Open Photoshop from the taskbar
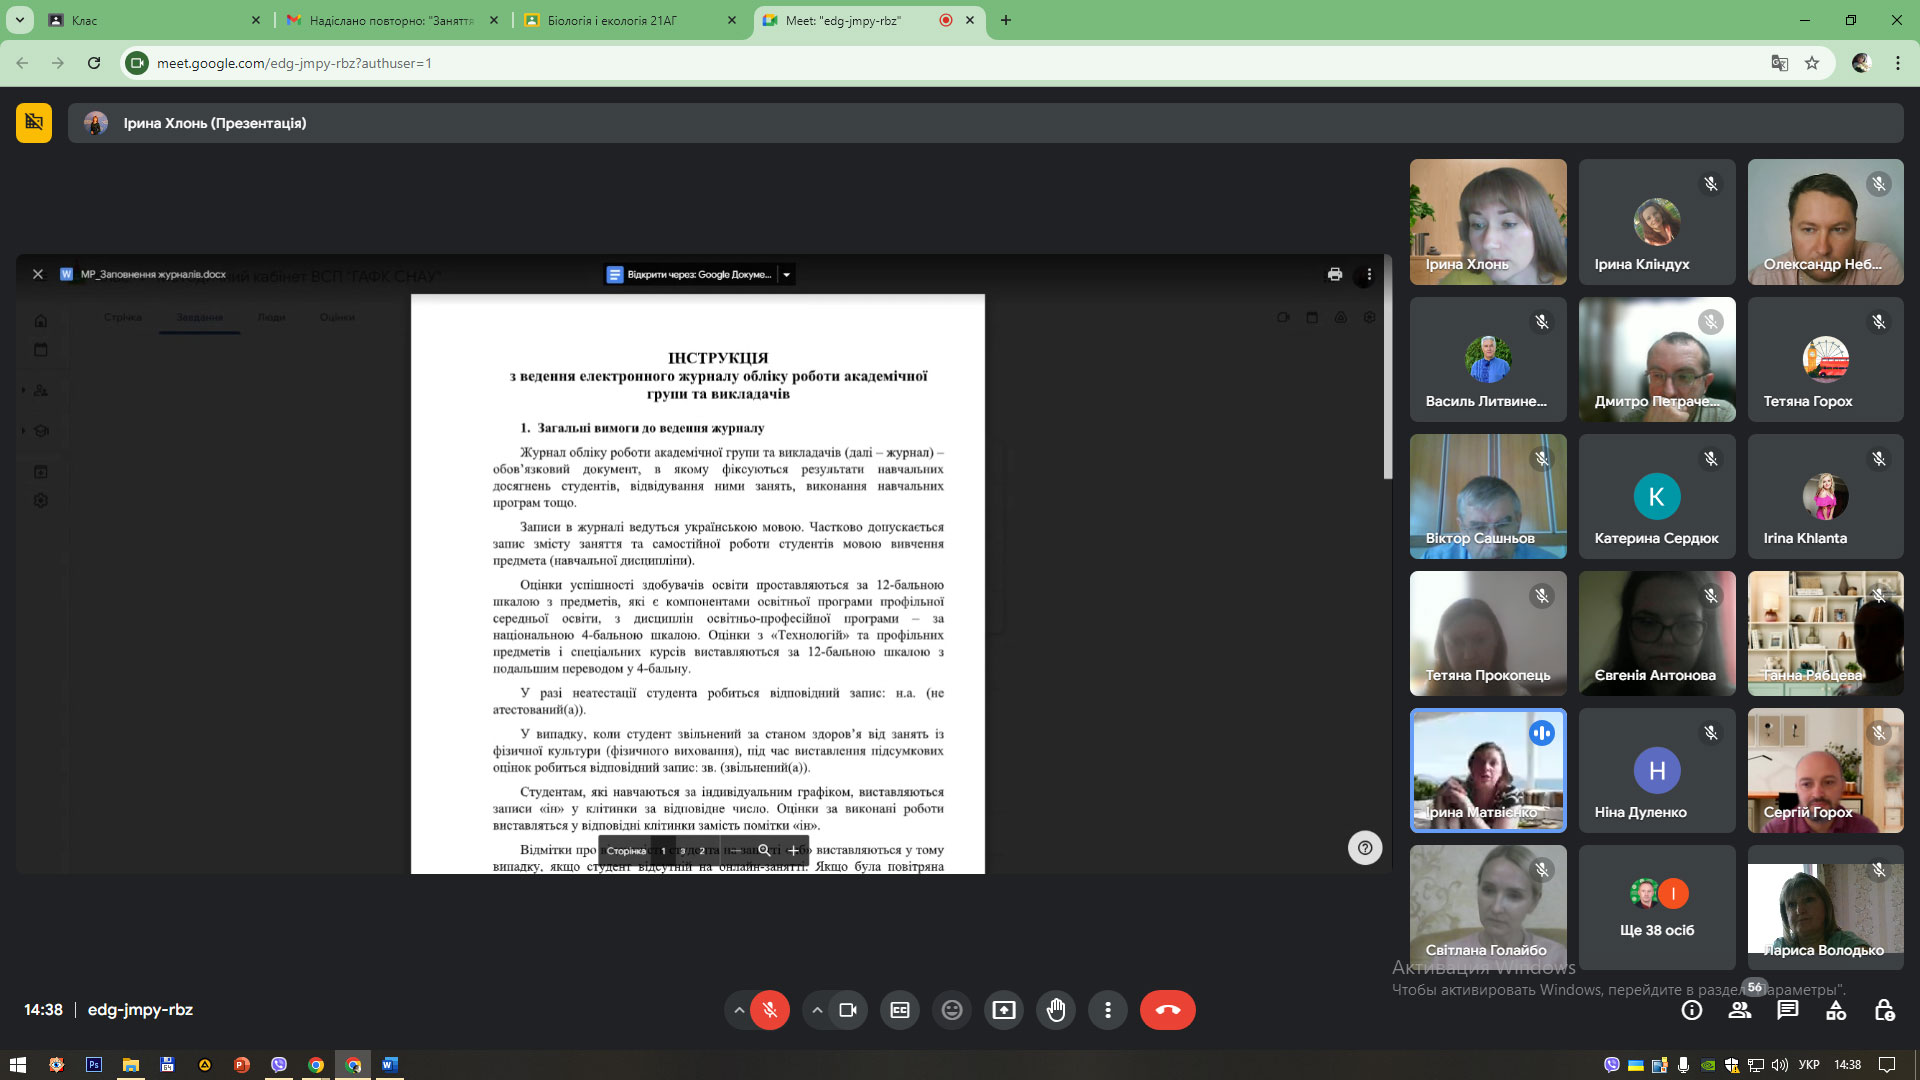 point(94,1065)
